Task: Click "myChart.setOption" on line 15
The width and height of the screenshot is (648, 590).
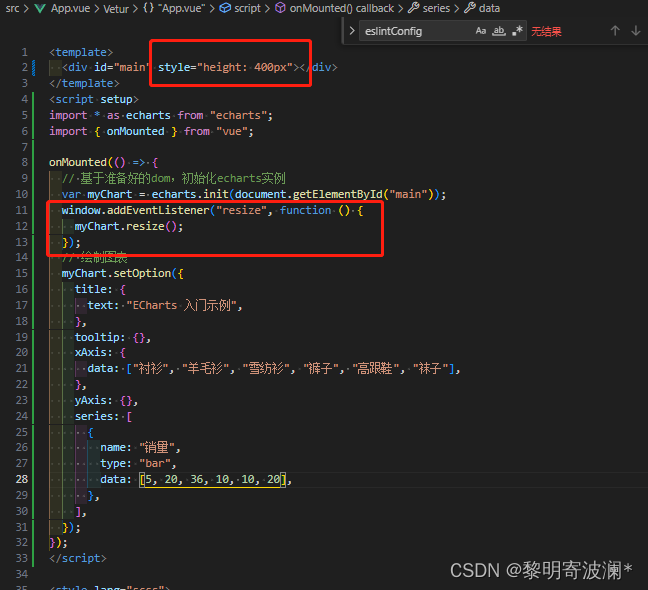Action: coord(116,273)
